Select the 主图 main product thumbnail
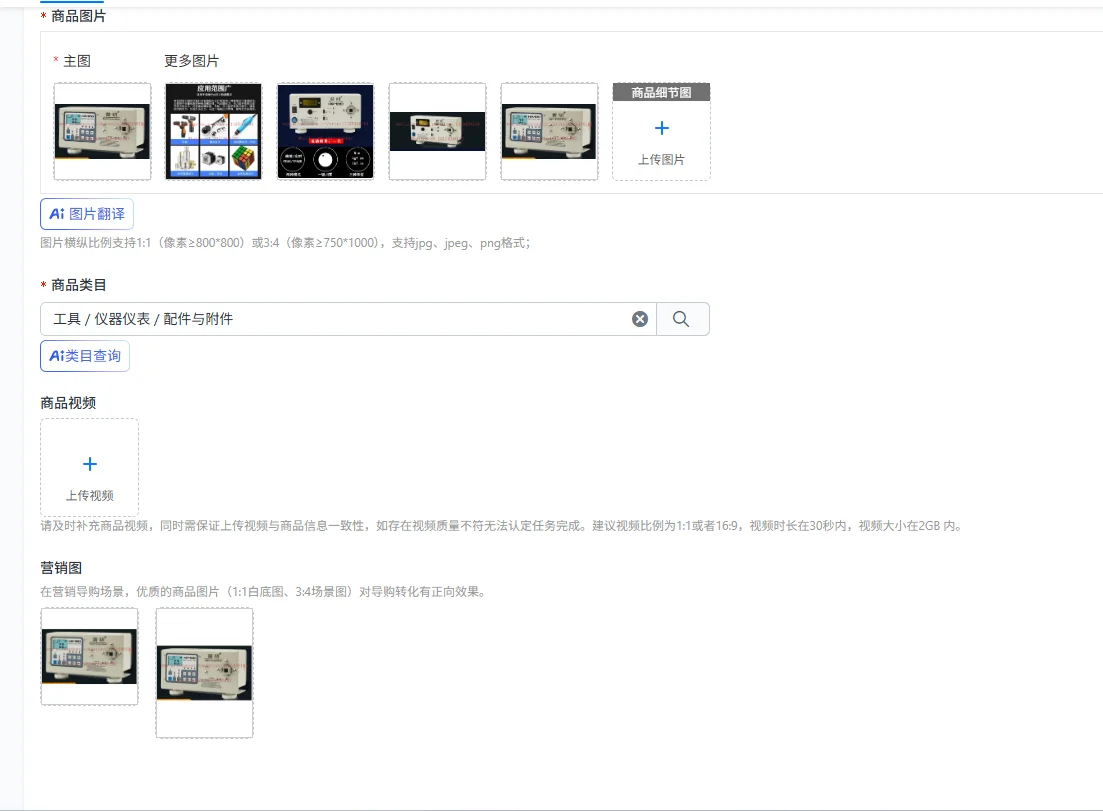This screenshot has width=1103, height=811. pyautogui.click(x=102, y=132)
